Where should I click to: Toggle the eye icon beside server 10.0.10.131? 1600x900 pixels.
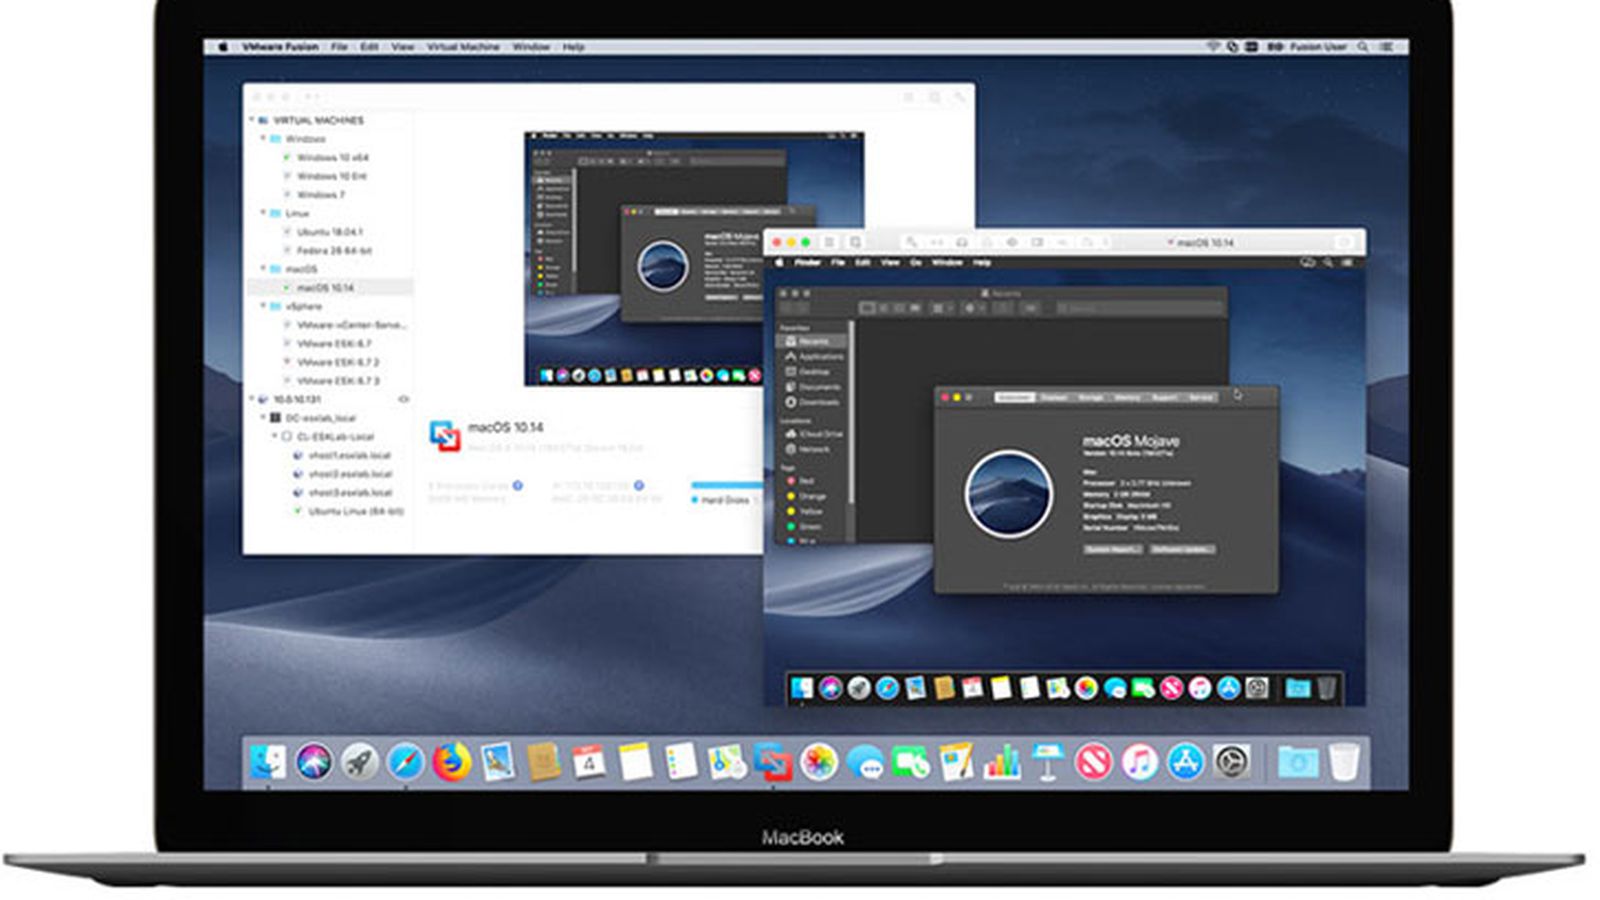404,399
